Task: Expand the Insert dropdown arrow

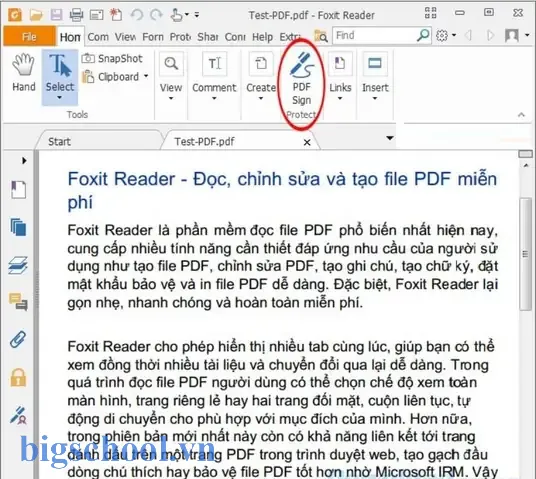Action: point(375,98)
